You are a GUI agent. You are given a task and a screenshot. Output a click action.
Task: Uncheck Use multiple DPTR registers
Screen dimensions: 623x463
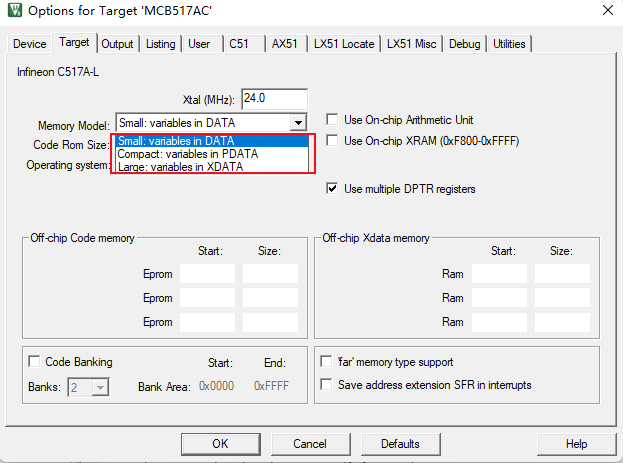[x=333, y=189]
